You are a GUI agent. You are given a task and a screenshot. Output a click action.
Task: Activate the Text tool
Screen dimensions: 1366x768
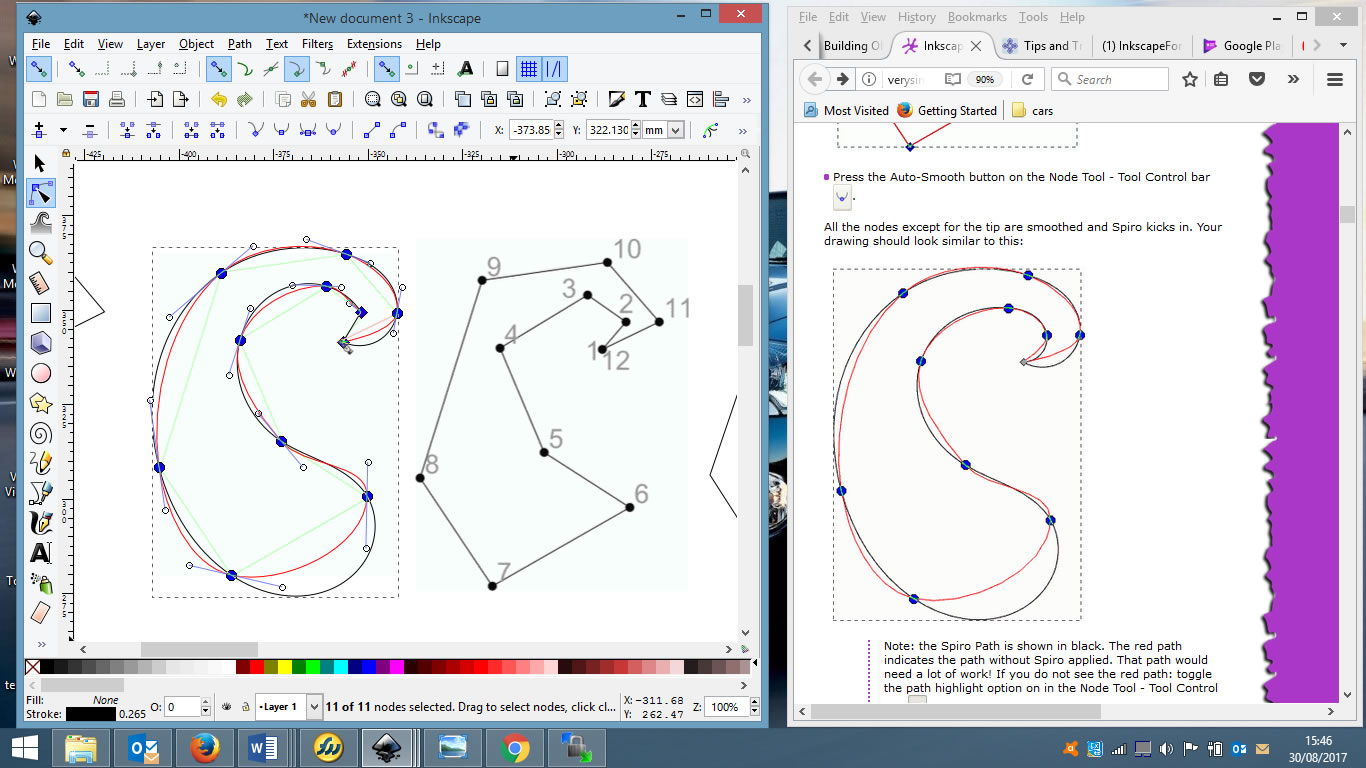coord(40,553)
